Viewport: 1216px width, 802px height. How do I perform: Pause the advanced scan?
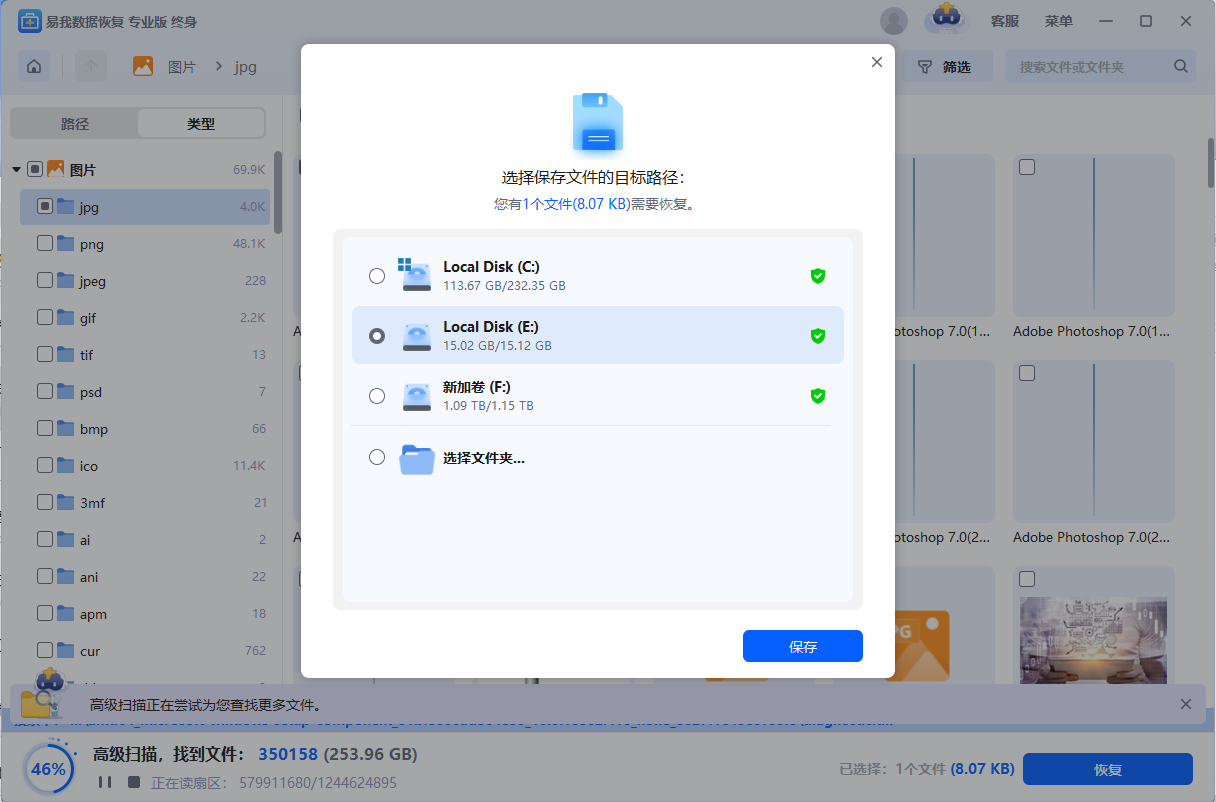(x=105, y=782)
